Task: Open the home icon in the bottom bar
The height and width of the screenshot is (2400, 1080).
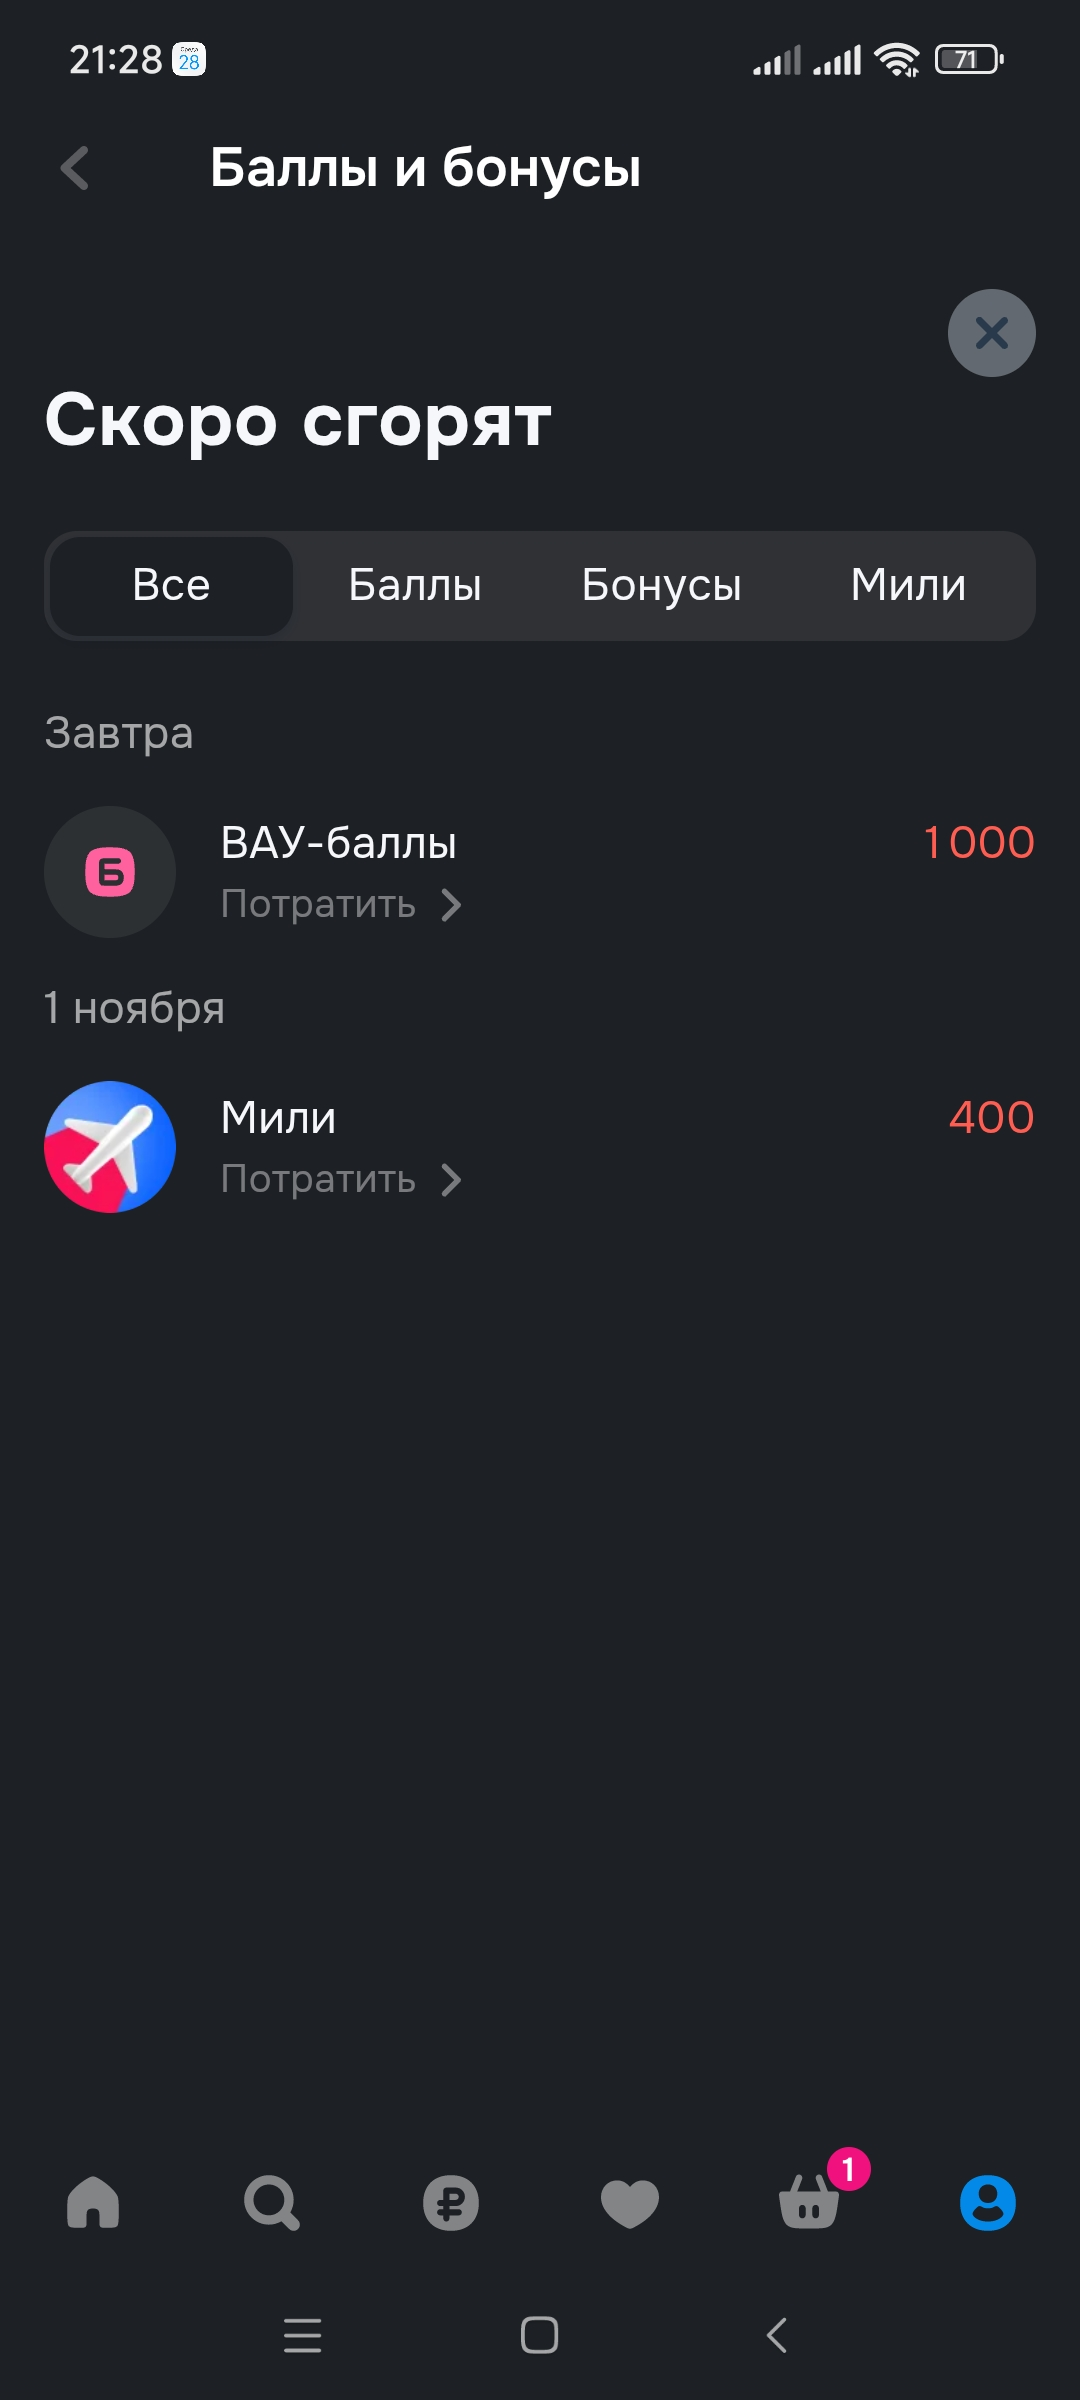Action: click(x=93, y=2202)
